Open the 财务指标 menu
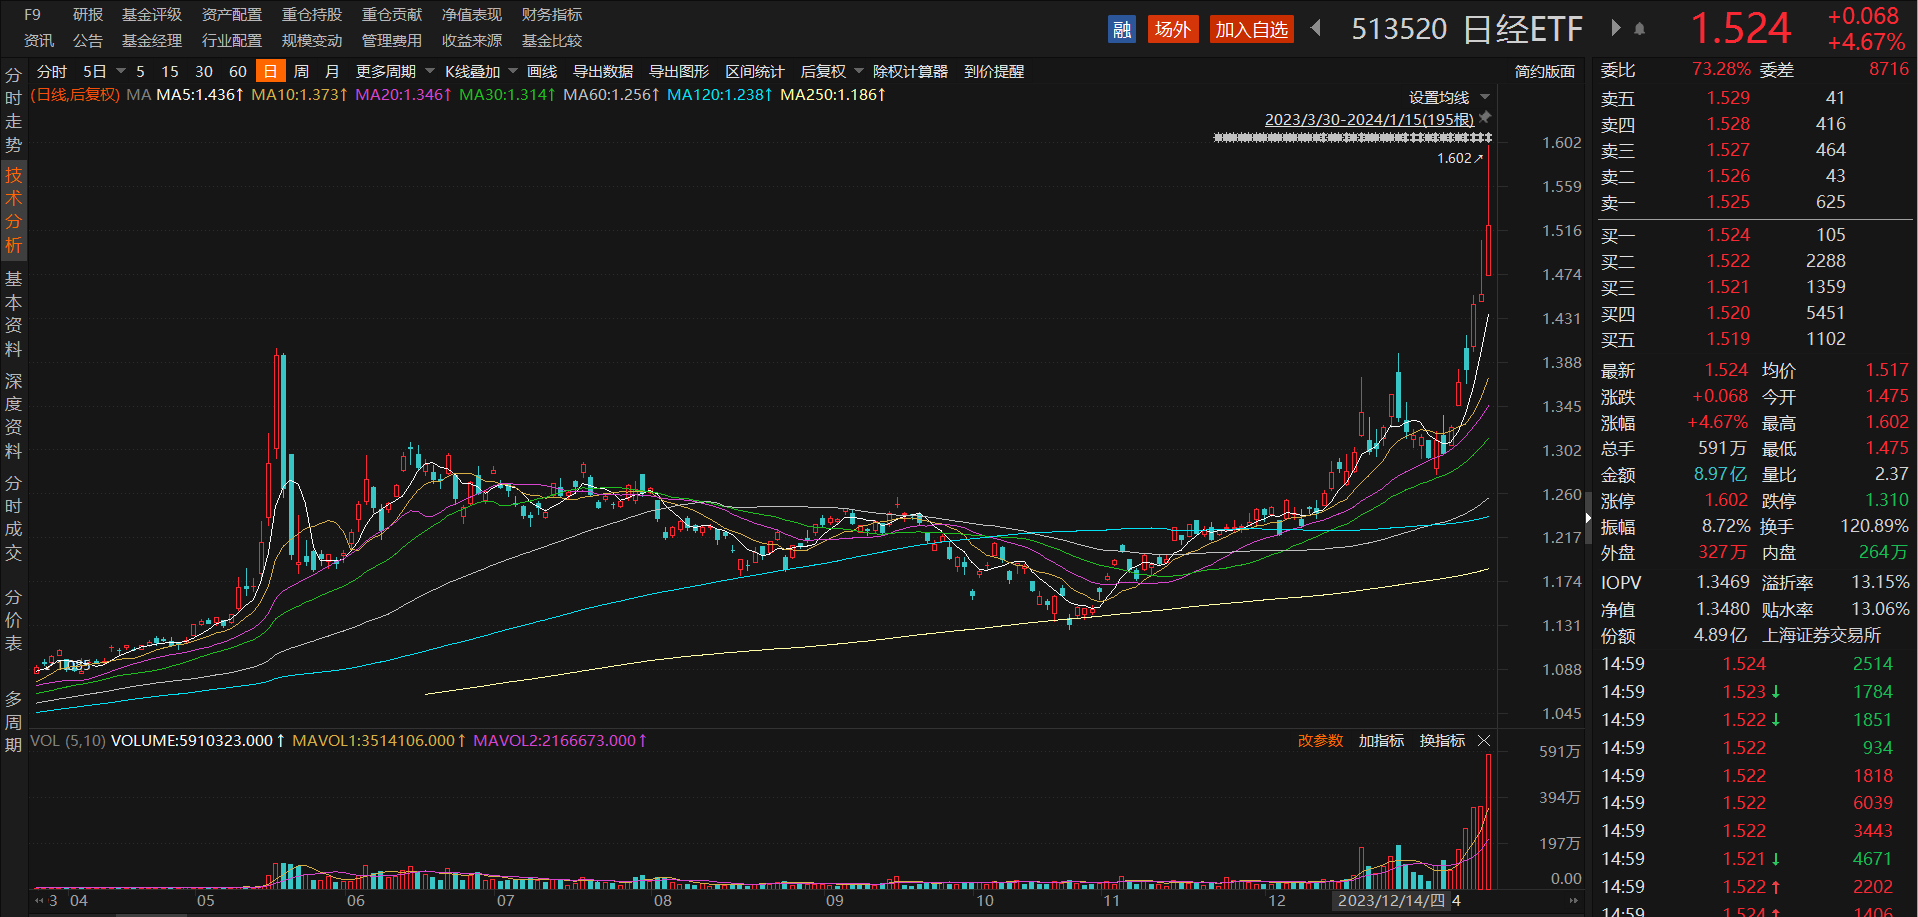The height and width of the screenshot is (917, 1918). (552, 15)
